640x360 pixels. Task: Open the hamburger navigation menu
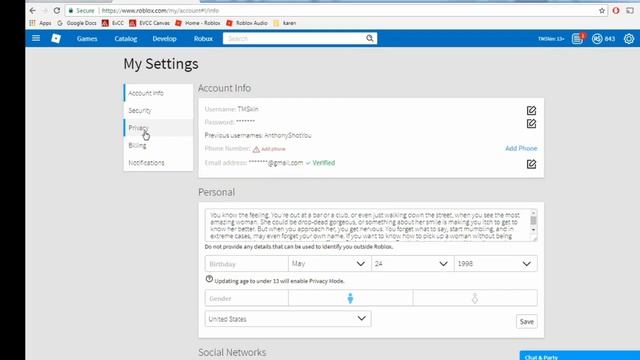point(36,38)
